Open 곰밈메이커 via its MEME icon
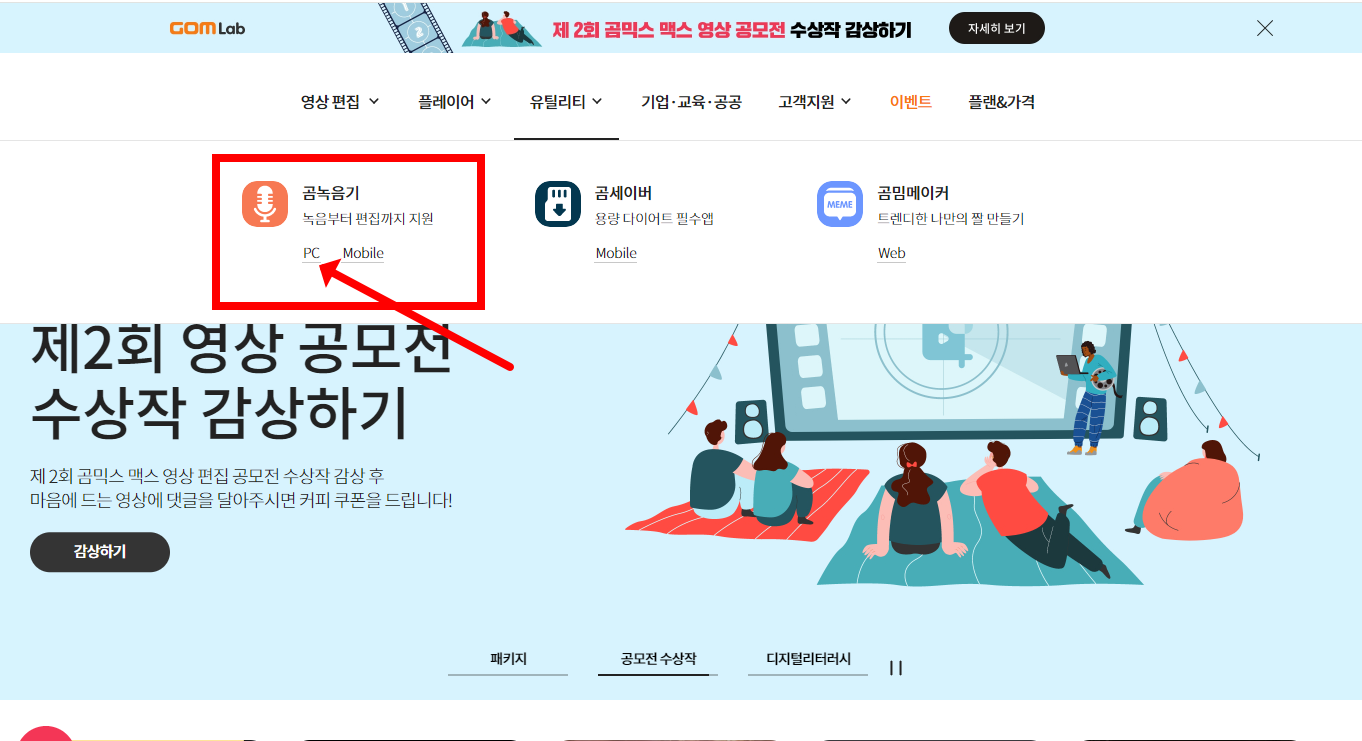1362x741 pixels. 839,205
